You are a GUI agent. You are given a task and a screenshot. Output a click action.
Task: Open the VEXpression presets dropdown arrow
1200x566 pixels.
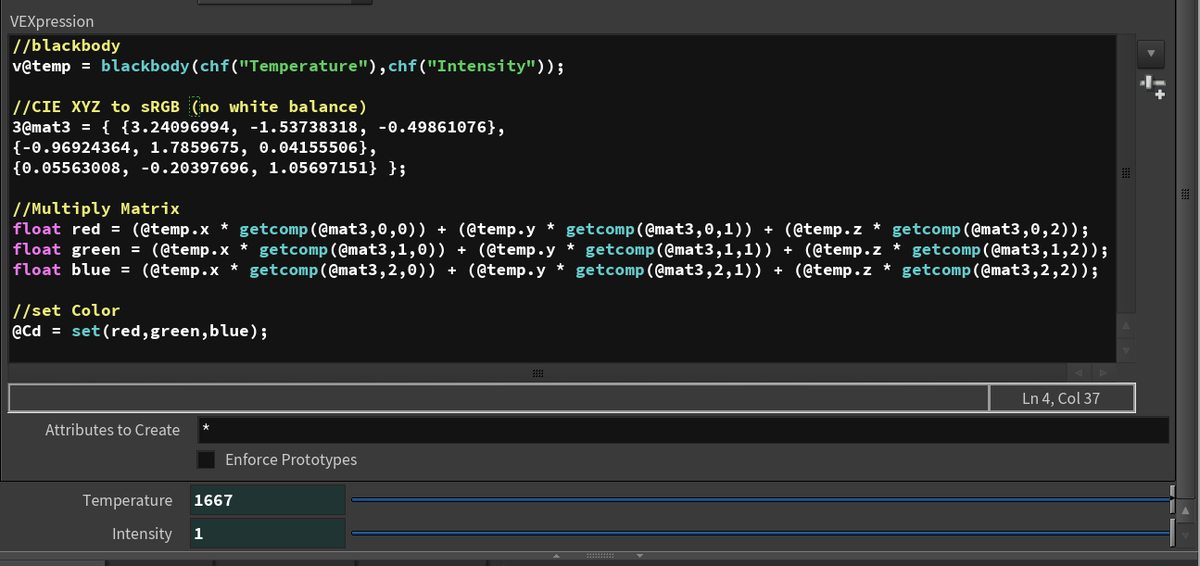pyautogui.click(x=1150, y=52)
